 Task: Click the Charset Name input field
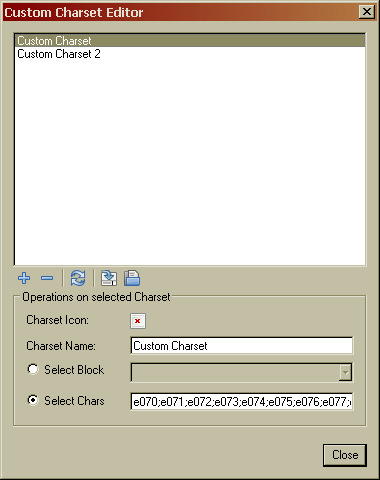pos(242,346)
